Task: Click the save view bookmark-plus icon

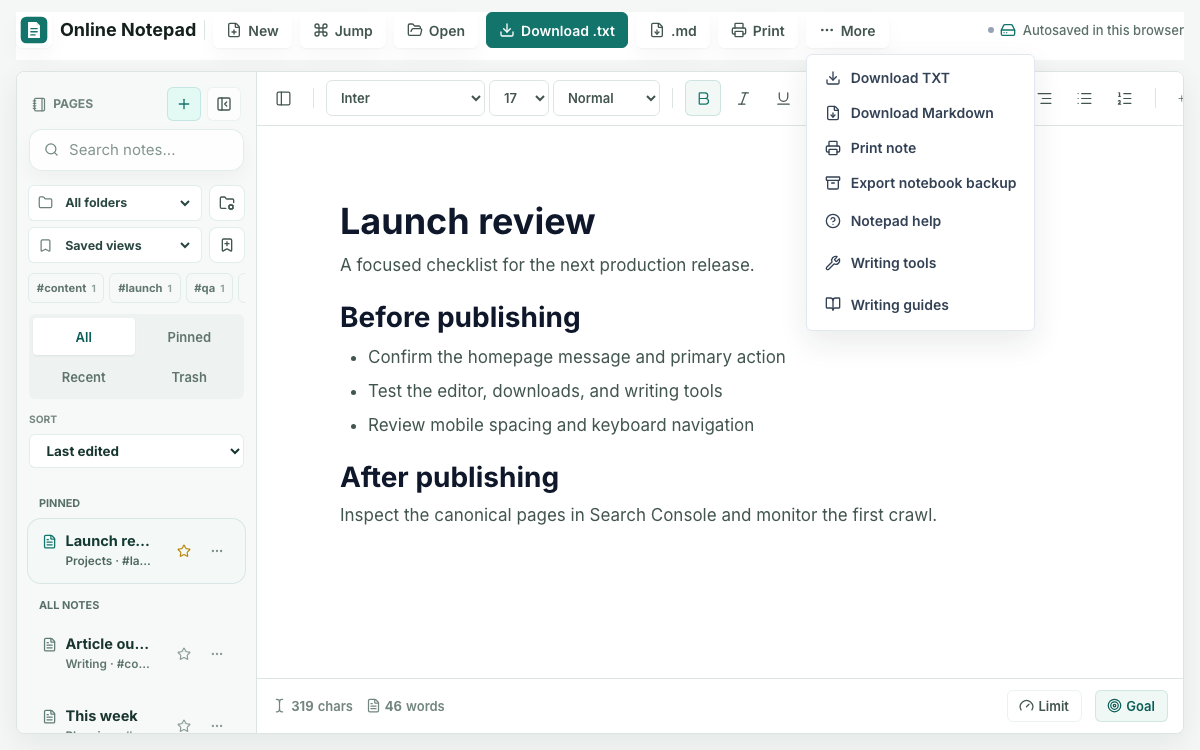Action: 227,245
